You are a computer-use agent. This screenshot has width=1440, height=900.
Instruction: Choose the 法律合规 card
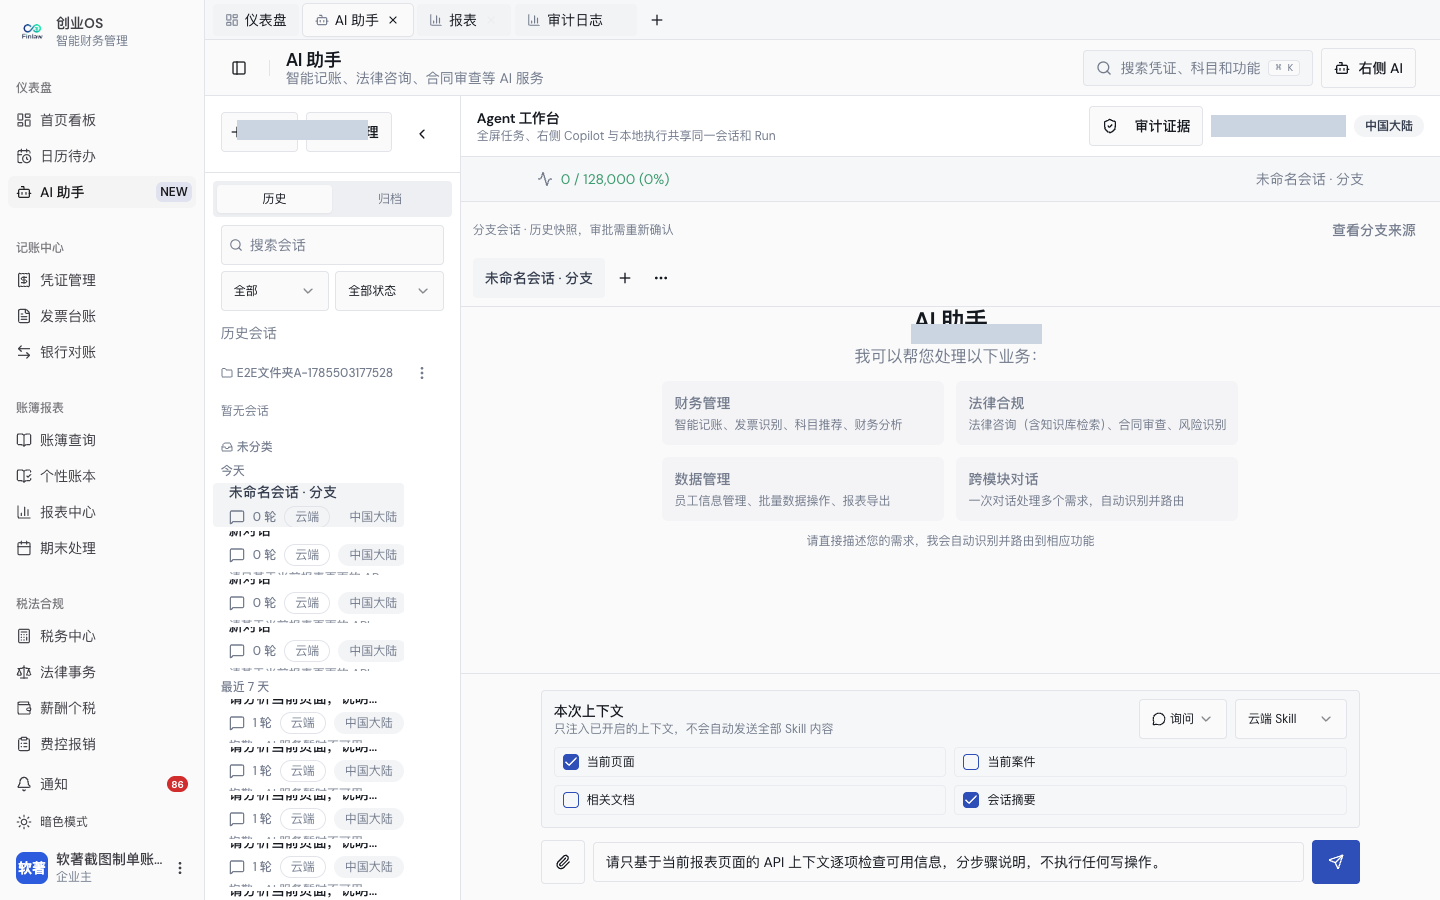tap(1097, 413)
